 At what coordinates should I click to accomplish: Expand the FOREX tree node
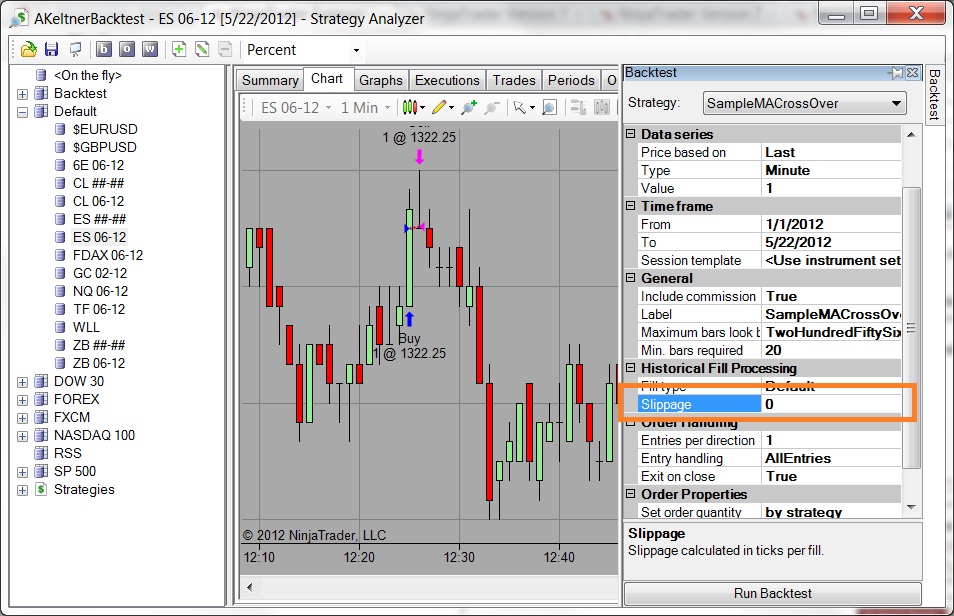[x=23, y=401]
